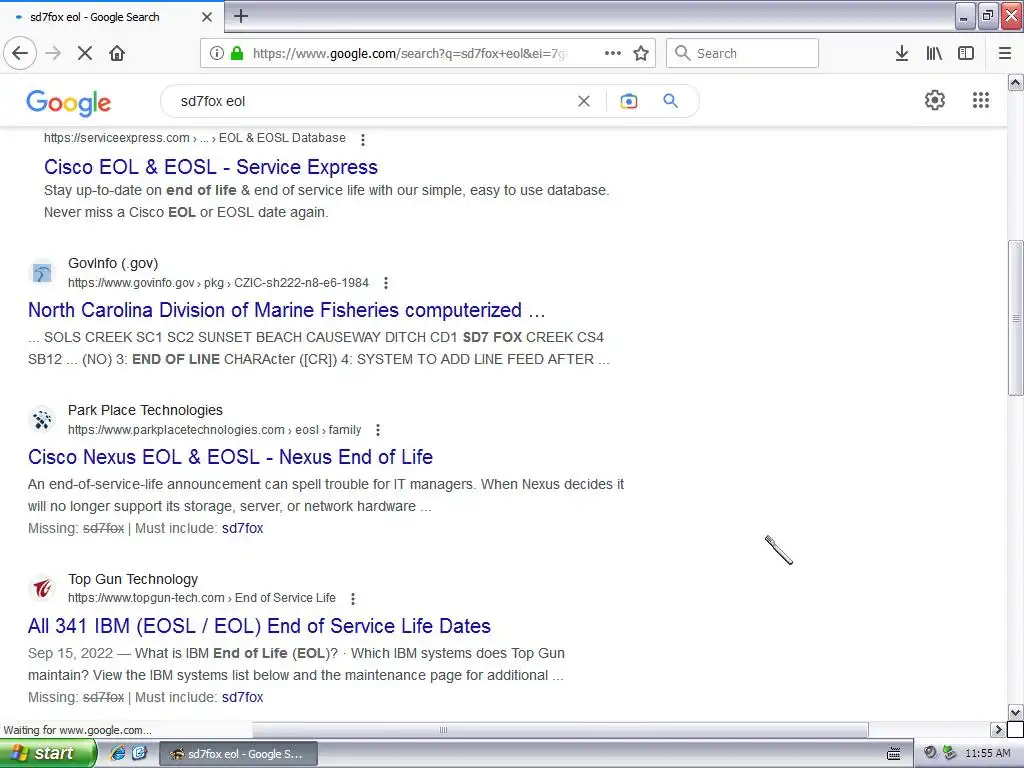Open the Google apps grid
This screenshot has width=1024, height=768.
point(981,100)
